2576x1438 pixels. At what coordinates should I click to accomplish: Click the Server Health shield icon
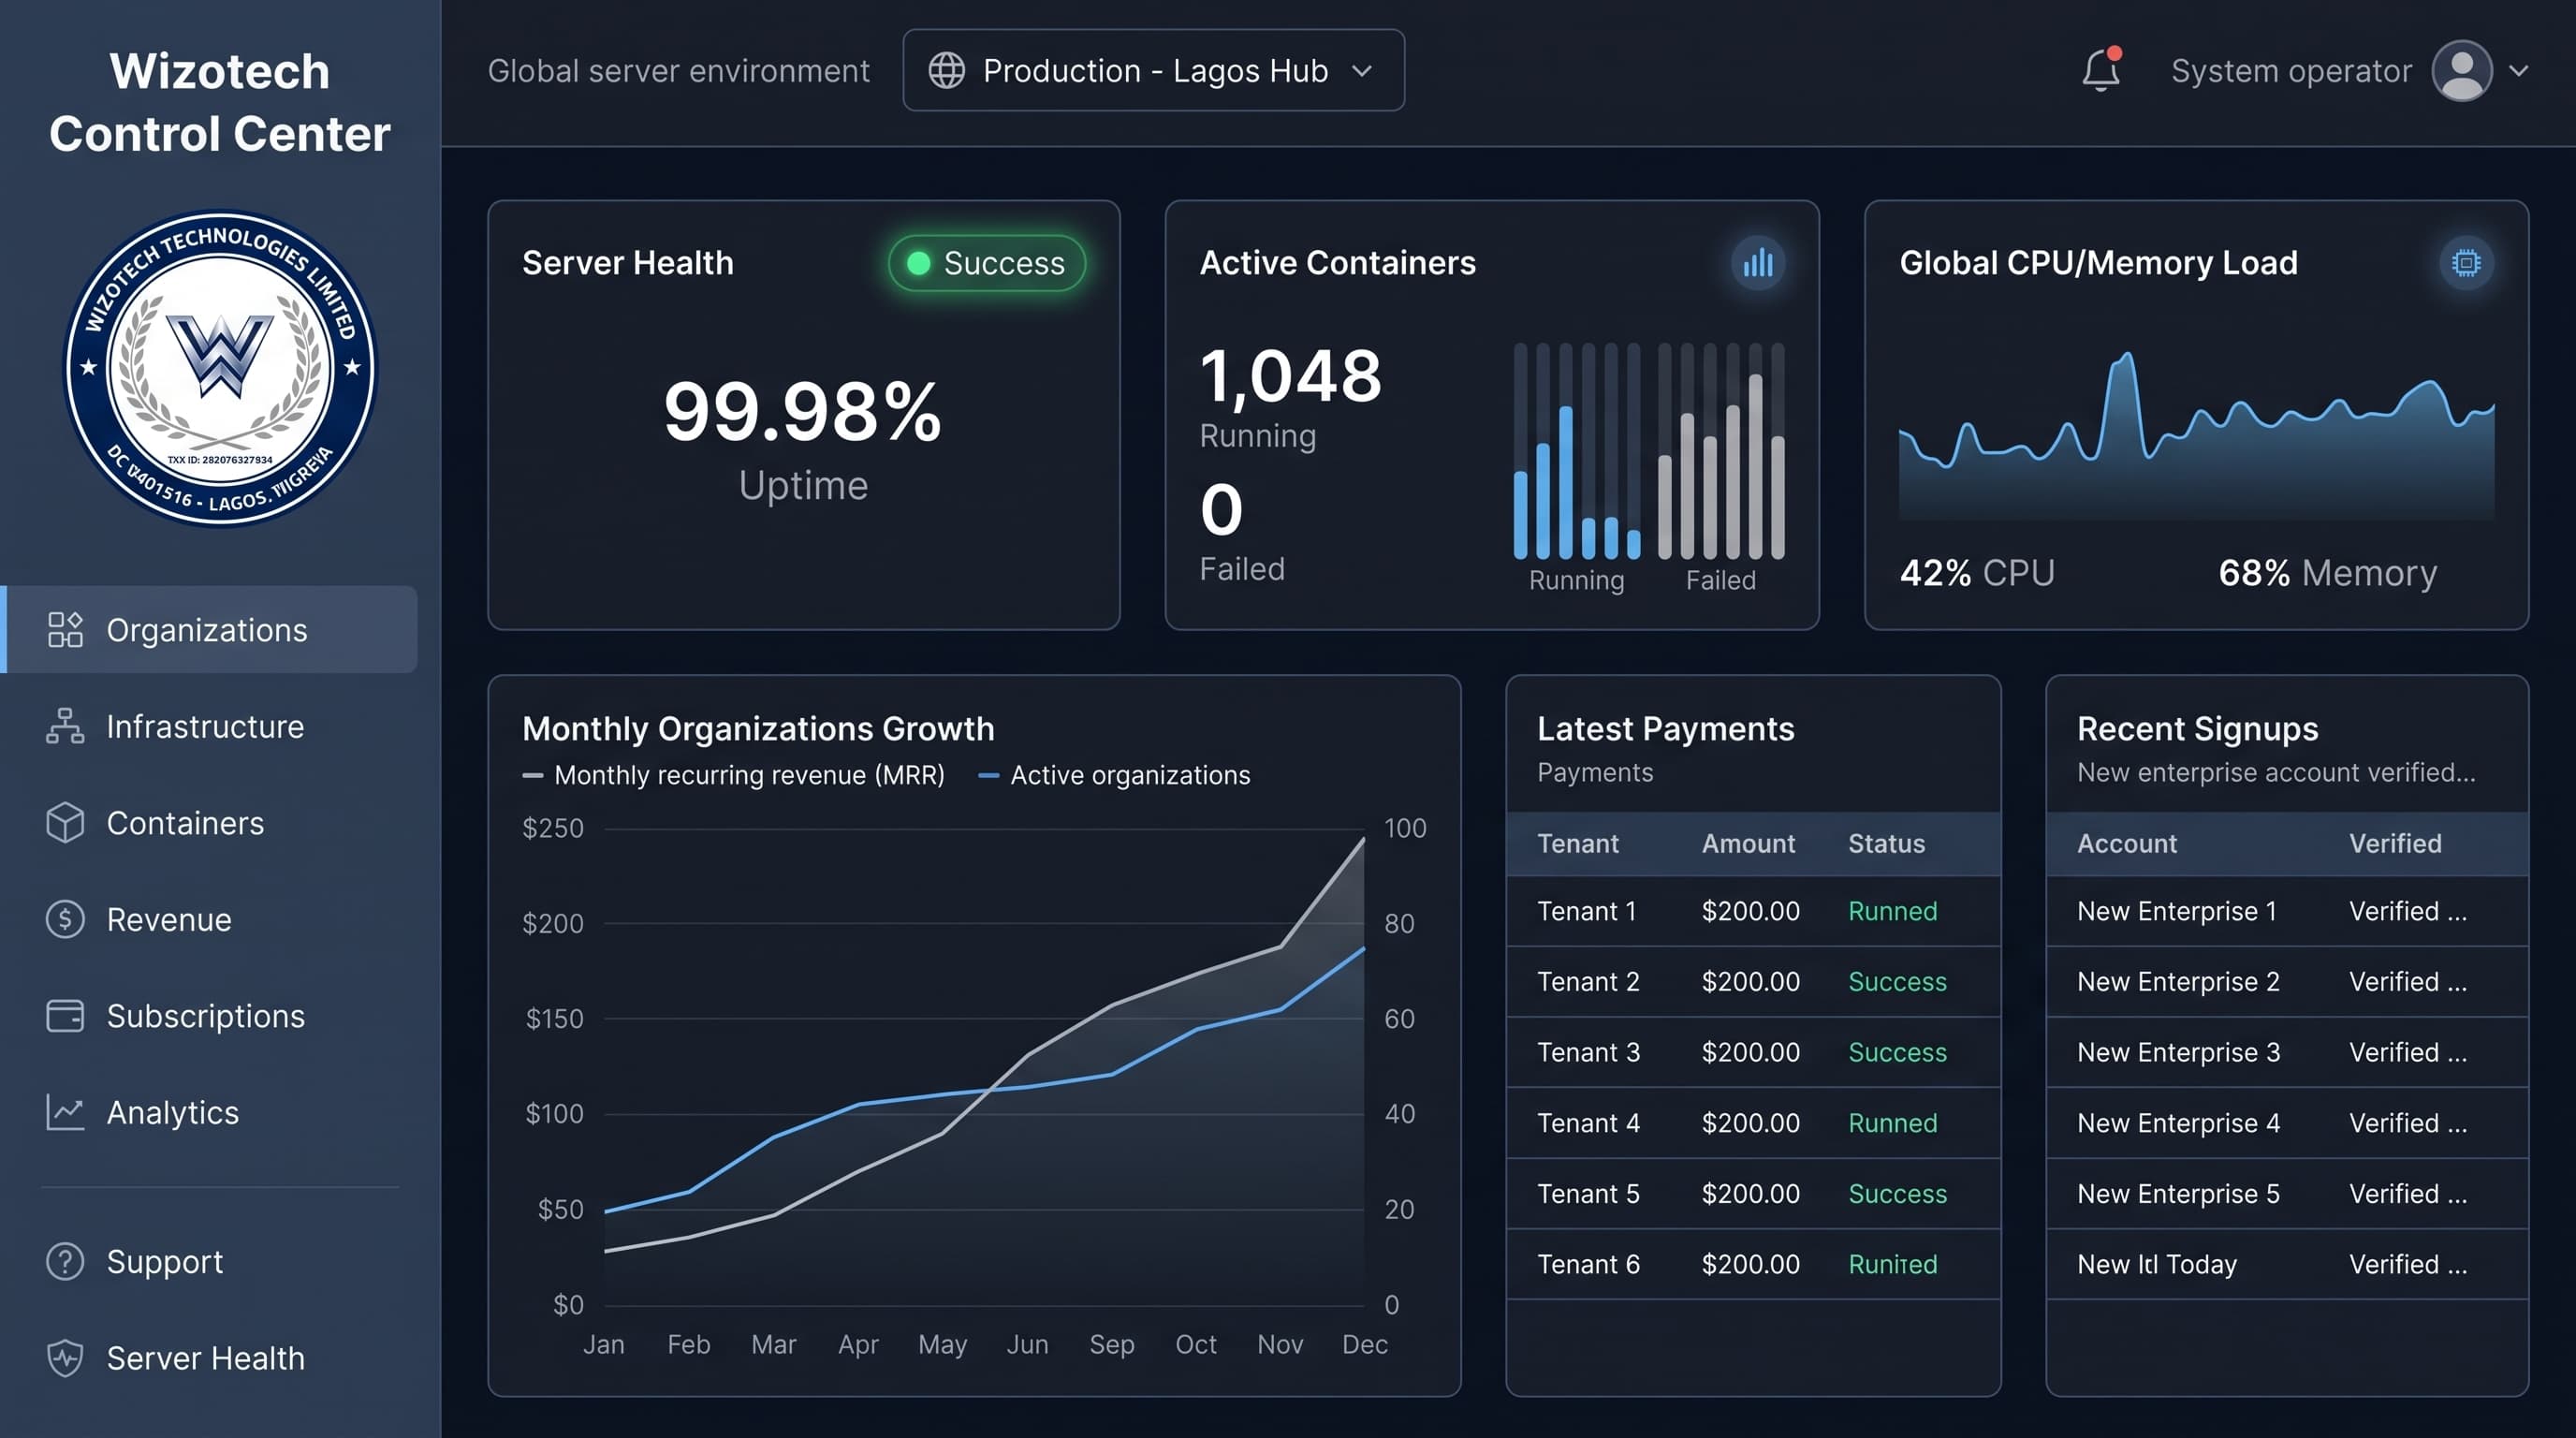click(65, 1358)
